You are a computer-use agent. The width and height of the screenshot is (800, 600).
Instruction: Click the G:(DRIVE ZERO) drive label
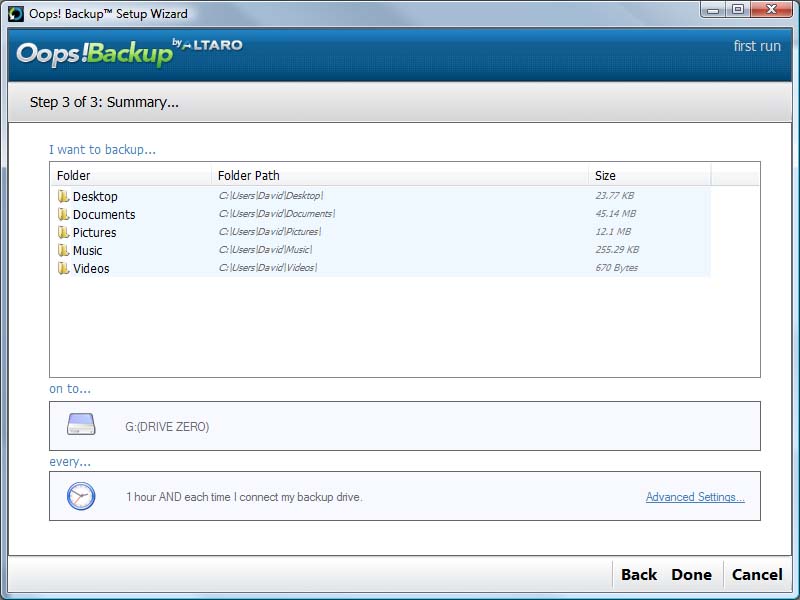coord(167,427)
